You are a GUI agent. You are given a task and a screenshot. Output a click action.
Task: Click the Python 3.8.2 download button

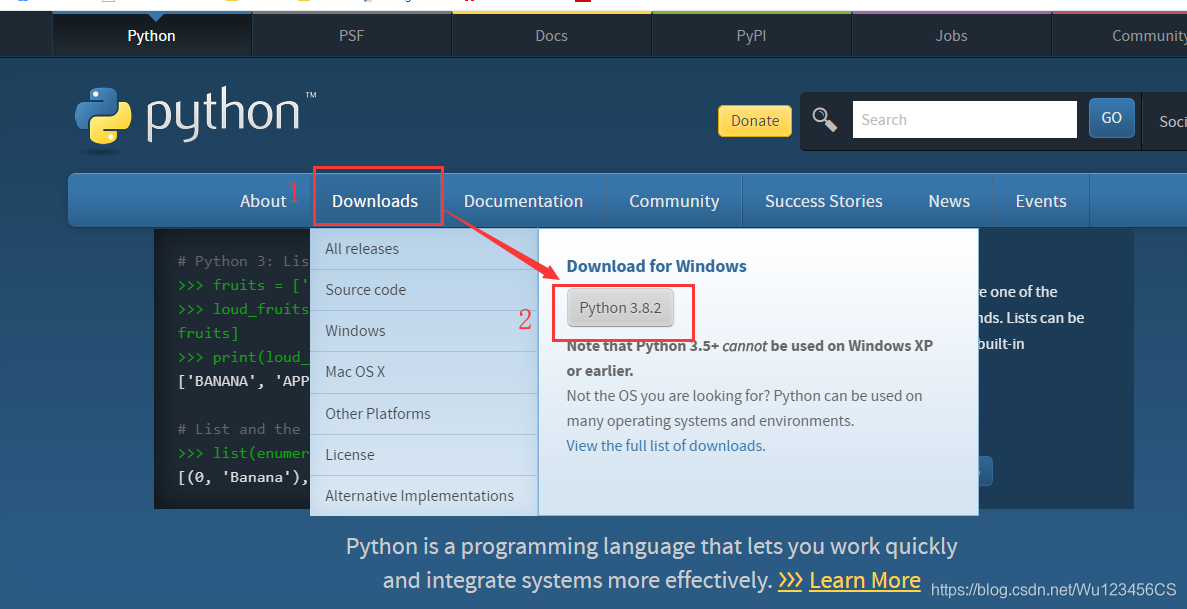click(620, 308)
